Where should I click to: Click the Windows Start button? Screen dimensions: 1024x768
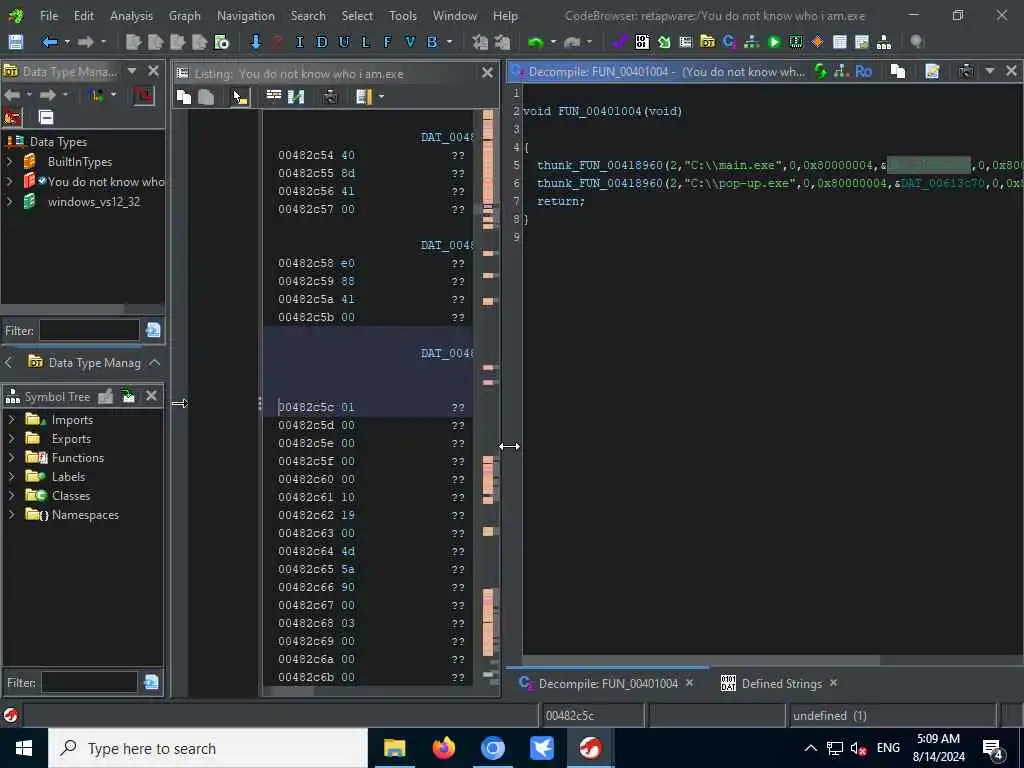[x=24, y=748]
